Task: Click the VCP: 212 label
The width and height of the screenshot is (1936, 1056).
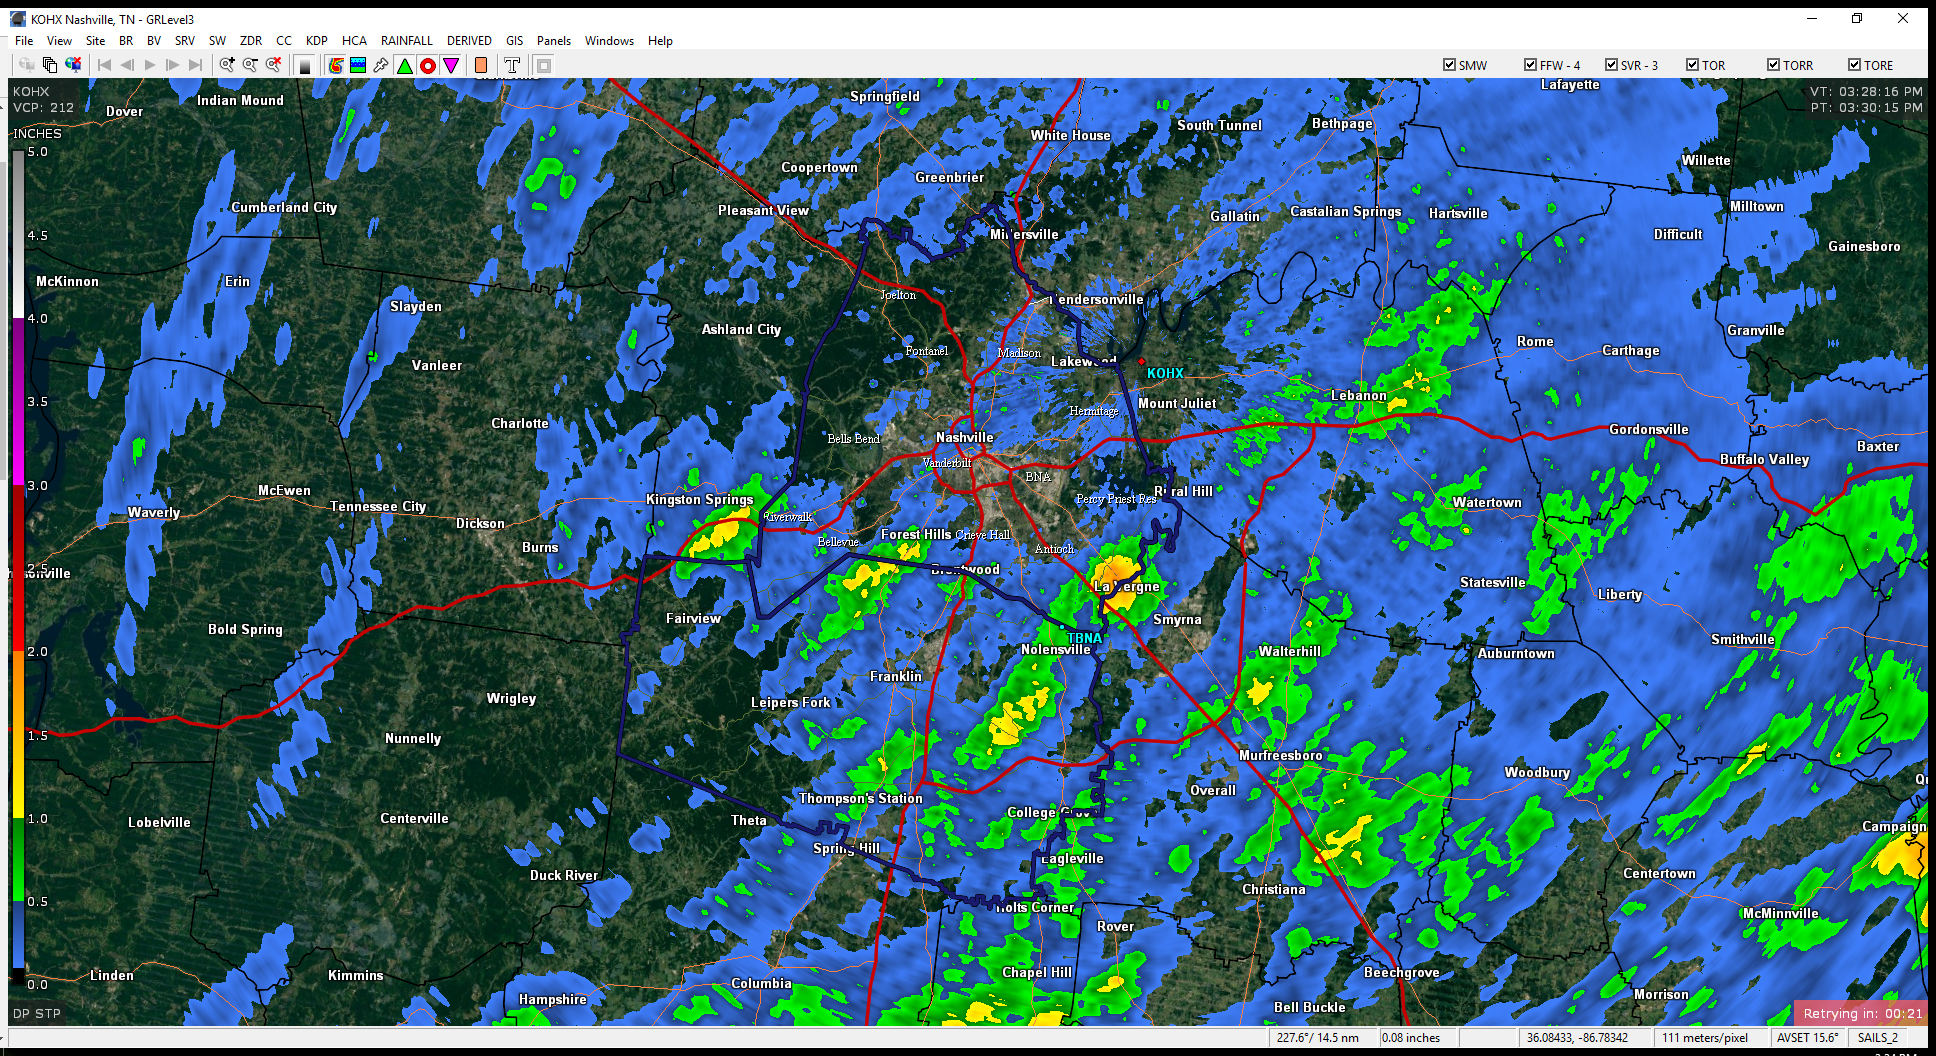Action: click(x=44, y=108)
